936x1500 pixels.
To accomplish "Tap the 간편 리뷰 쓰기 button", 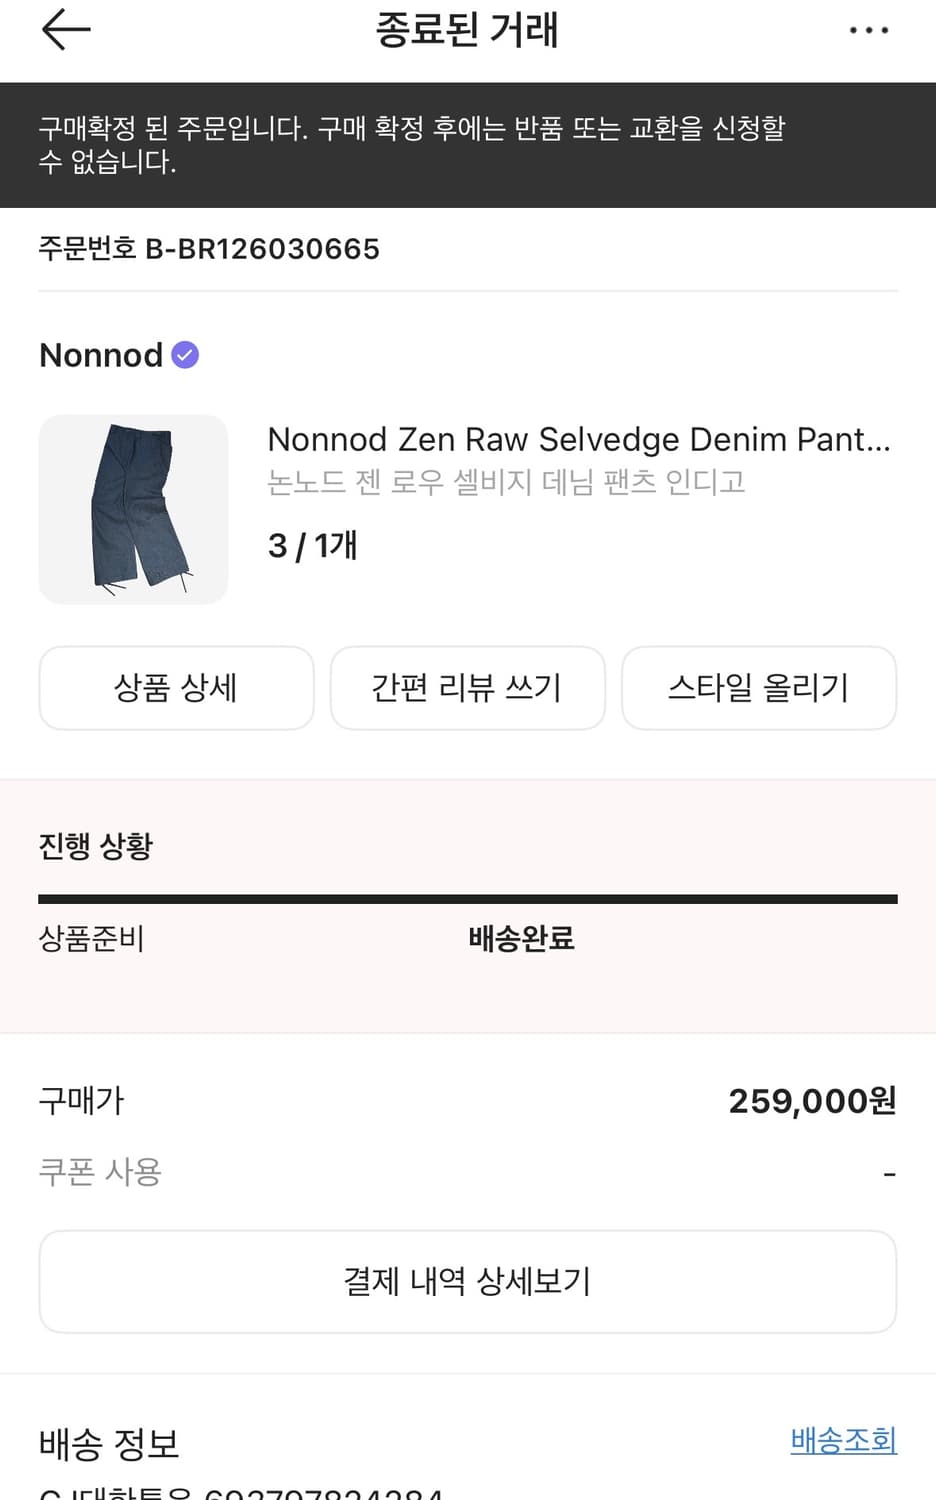I will [467, 688].
